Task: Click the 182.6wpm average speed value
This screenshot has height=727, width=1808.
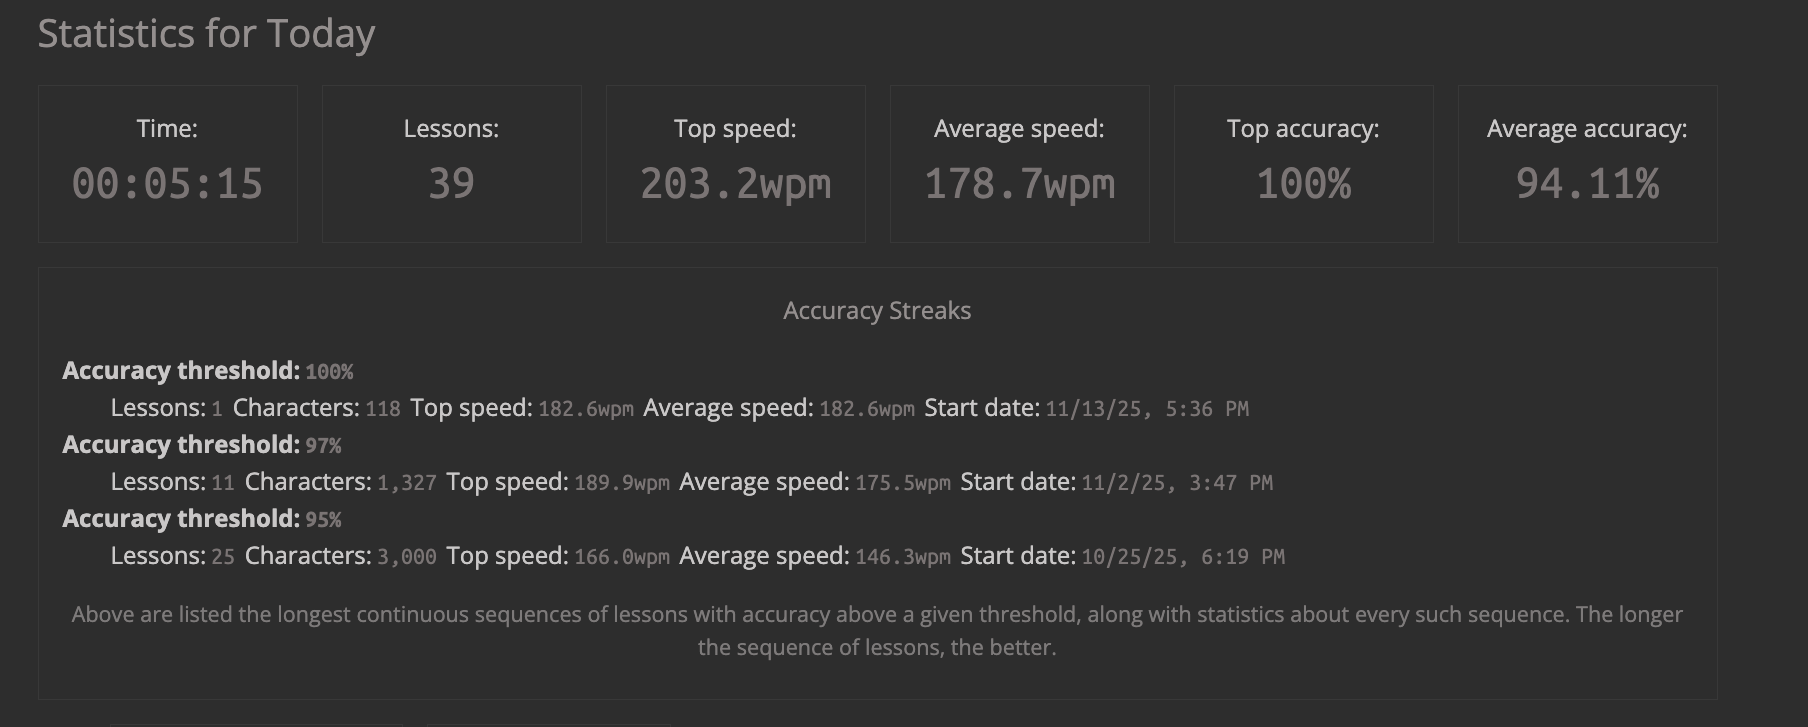Action: [x=867, y=409]
